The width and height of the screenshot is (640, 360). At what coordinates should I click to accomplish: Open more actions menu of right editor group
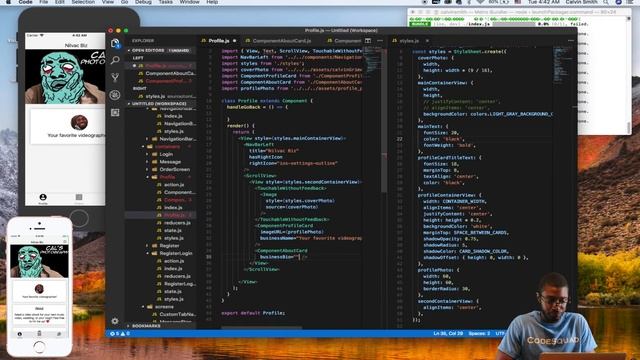click(x=571, y=41)
